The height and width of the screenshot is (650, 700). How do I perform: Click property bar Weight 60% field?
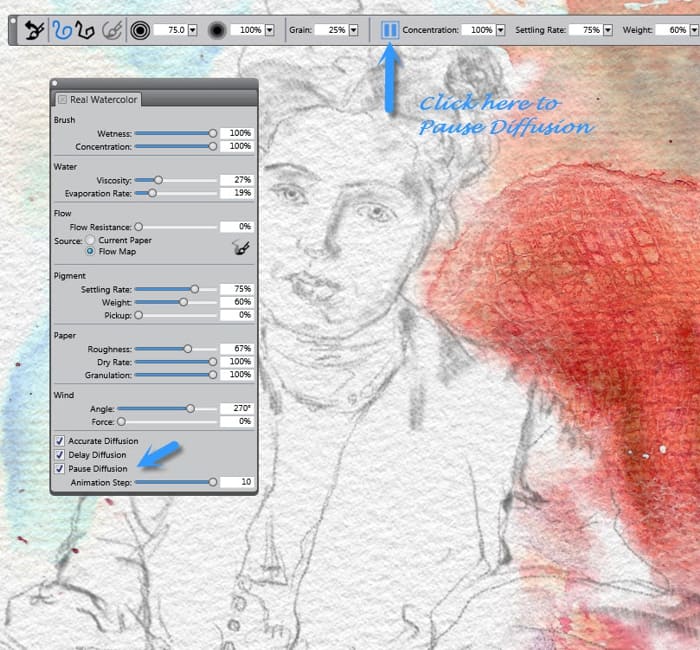point(672,30)
